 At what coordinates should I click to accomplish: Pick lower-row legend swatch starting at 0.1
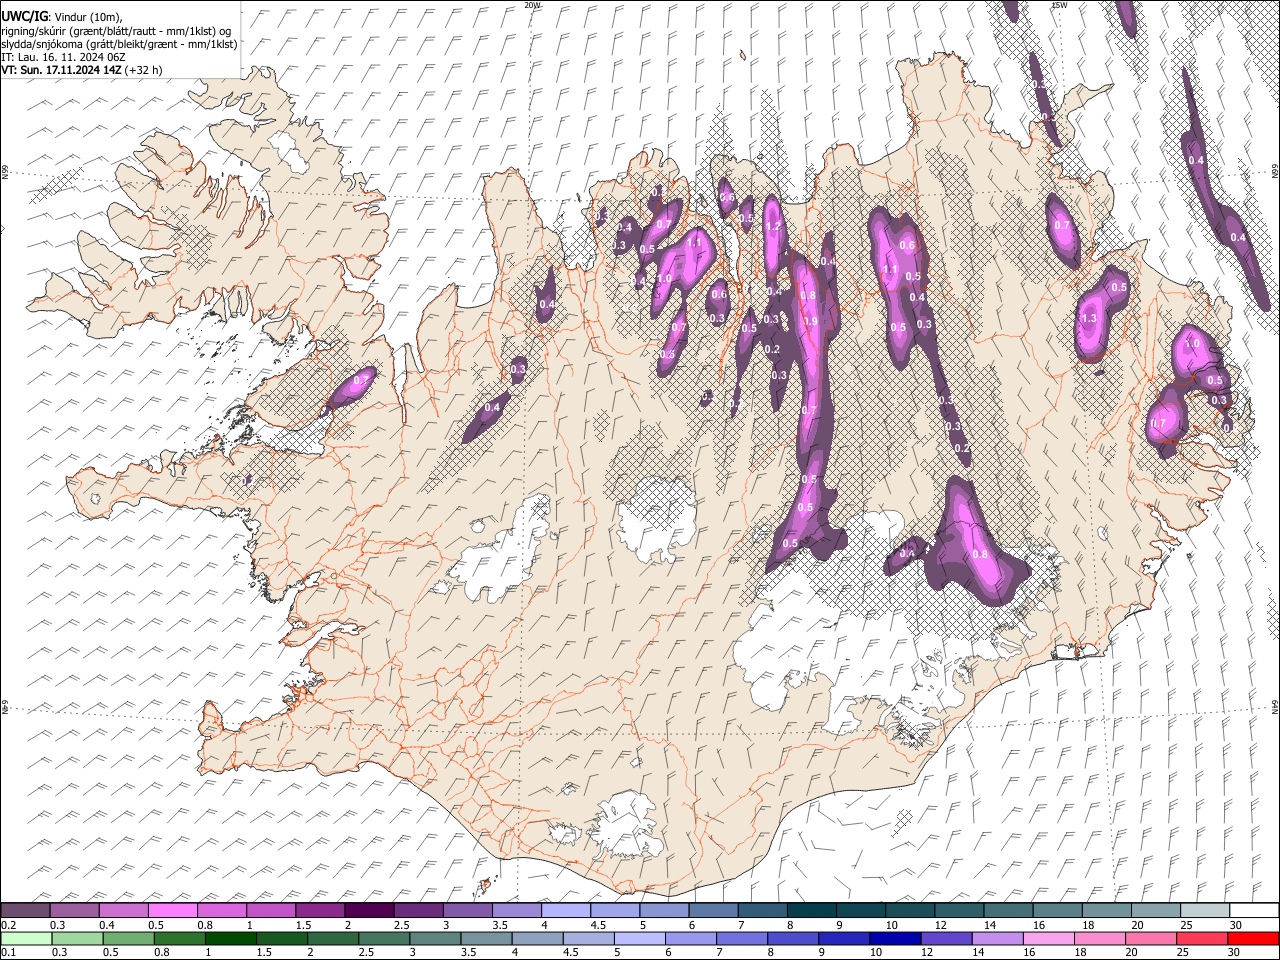point(26,939)
